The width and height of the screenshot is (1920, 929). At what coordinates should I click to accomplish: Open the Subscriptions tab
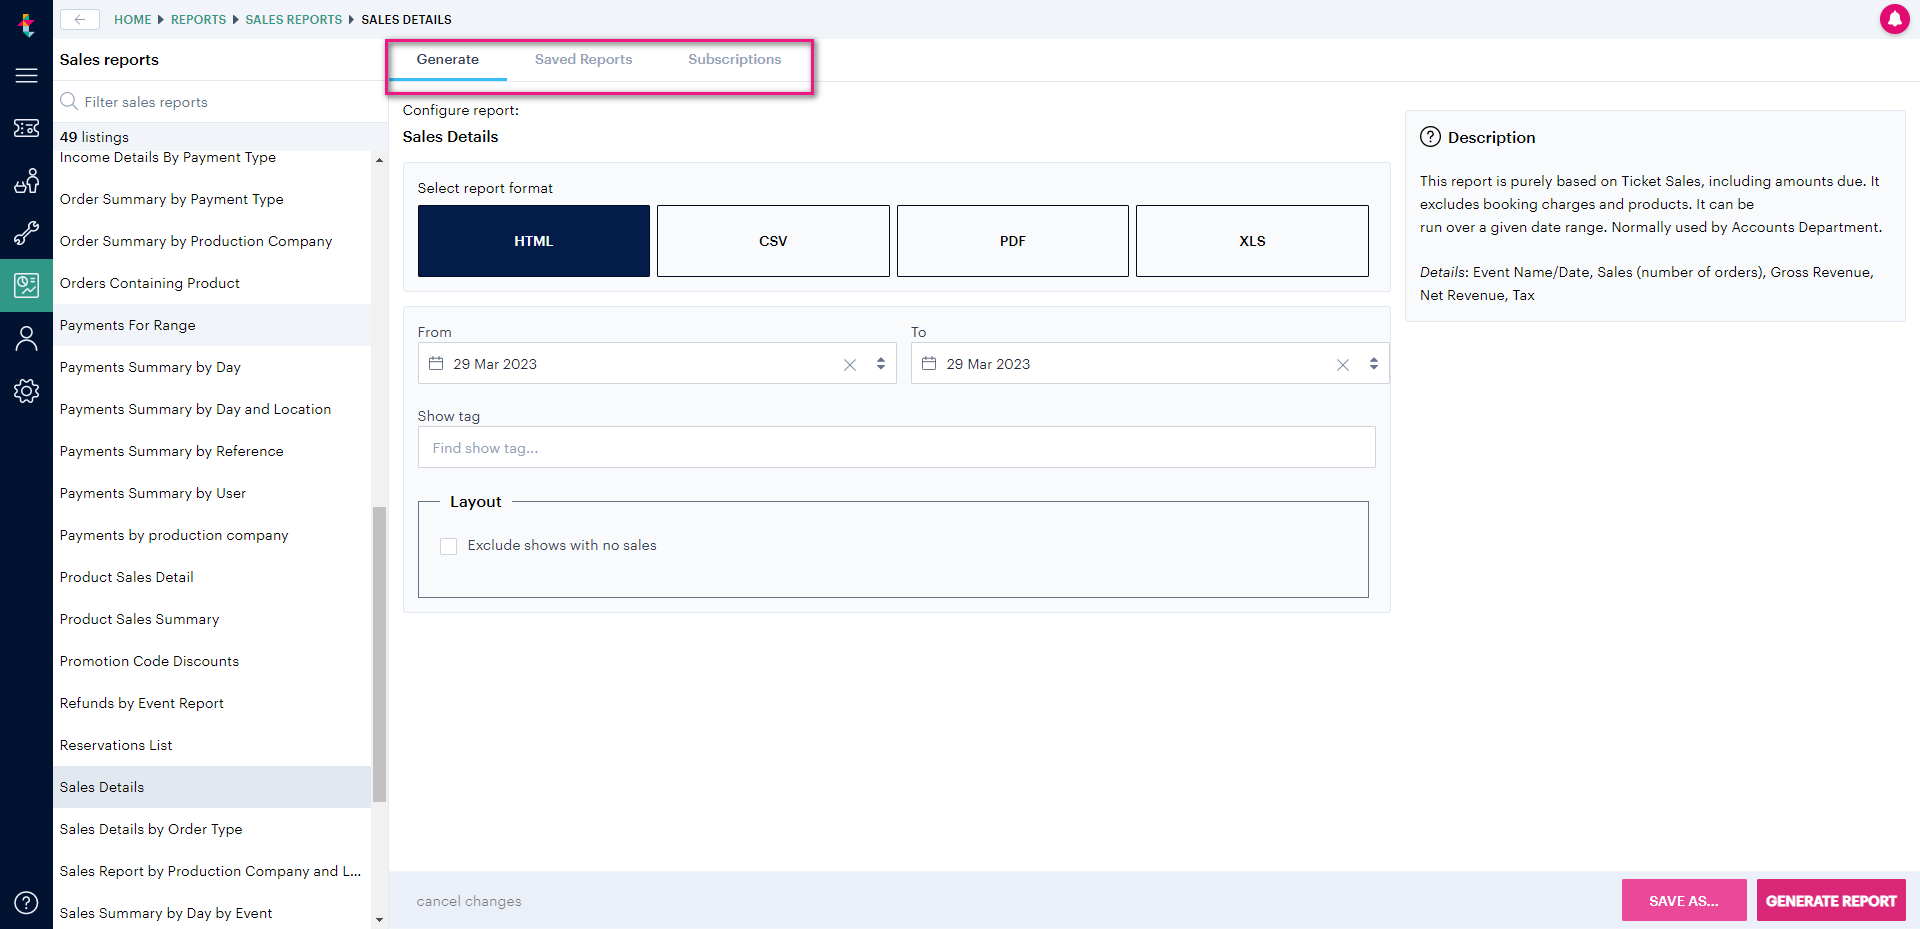[734, 59]
